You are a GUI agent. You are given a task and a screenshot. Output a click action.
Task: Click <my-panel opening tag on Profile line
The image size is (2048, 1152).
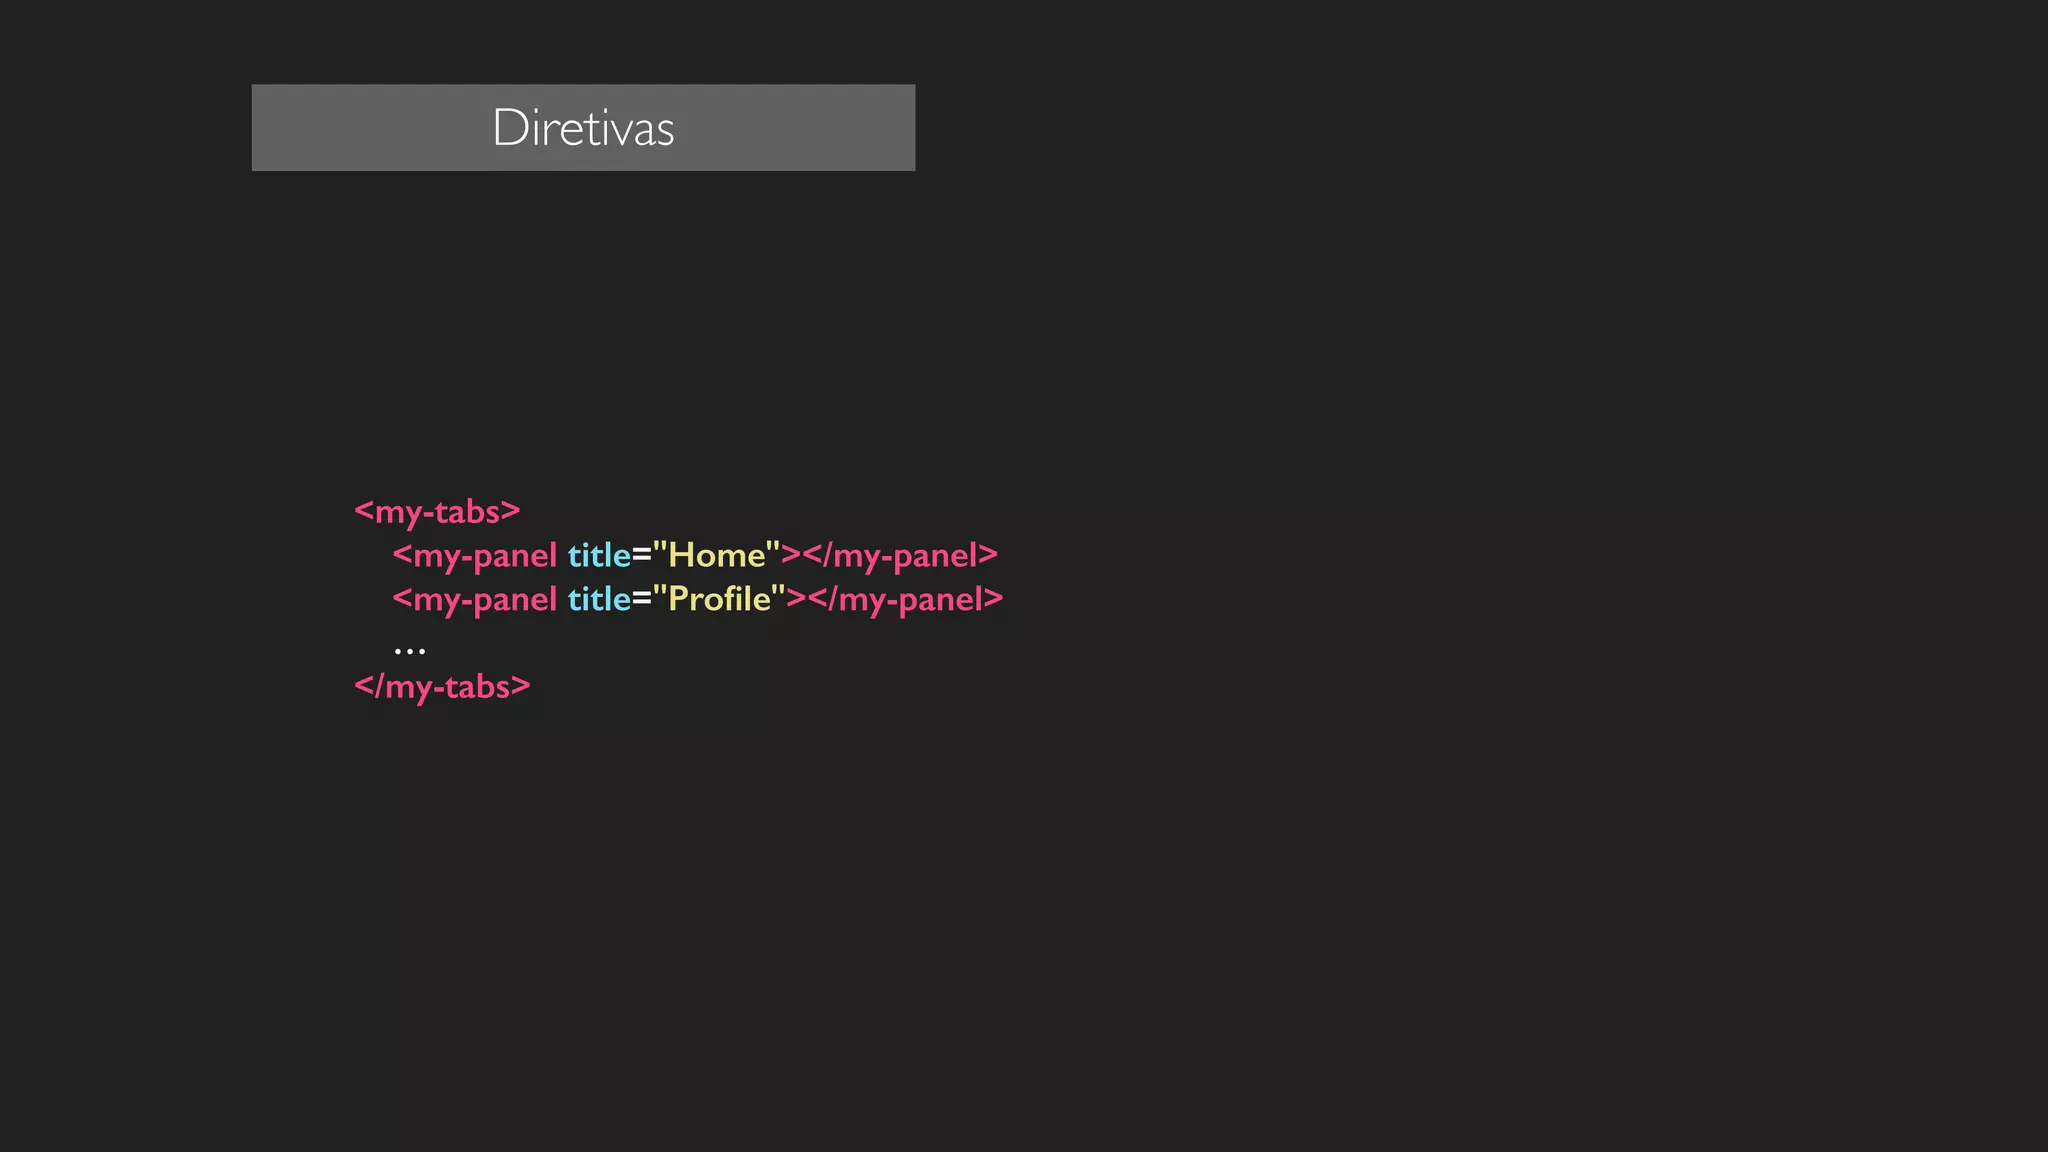474,599
